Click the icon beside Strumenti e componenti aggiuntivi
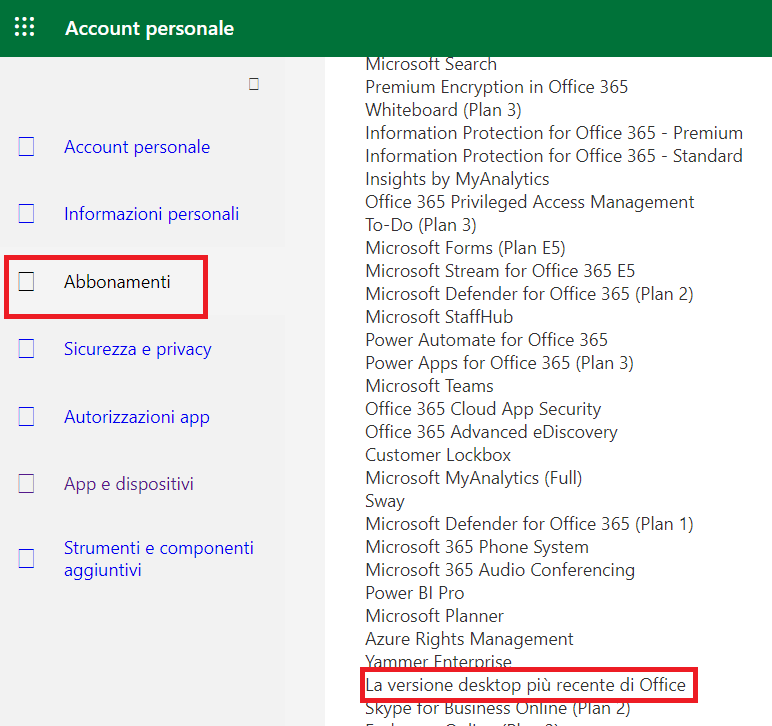 click(26, 558)
